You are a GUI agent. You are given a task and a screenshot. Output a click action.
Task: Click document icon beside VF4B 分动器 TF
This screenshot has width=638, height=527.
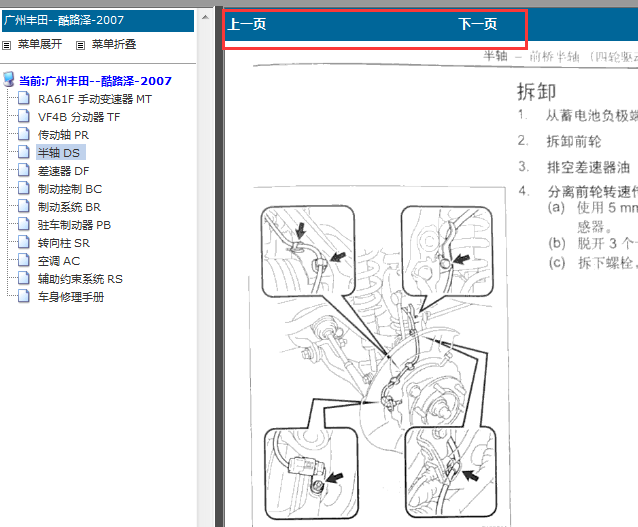tap(24, 116)
